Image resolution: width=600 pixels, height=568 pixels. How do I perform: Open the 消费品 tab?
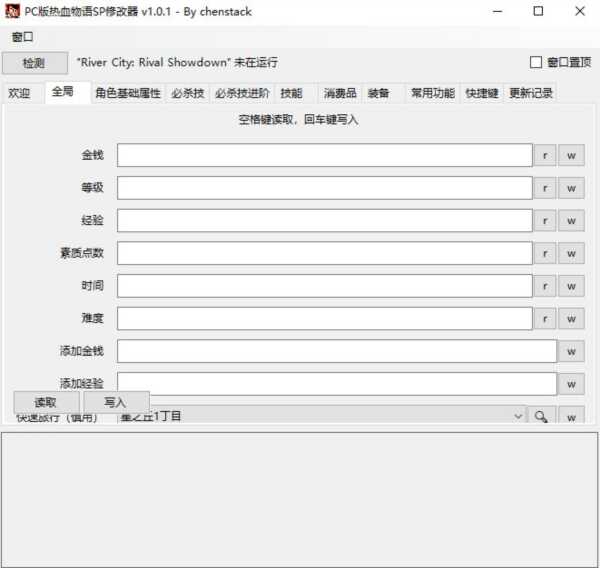pyautogui.click(x=340, y=93)
